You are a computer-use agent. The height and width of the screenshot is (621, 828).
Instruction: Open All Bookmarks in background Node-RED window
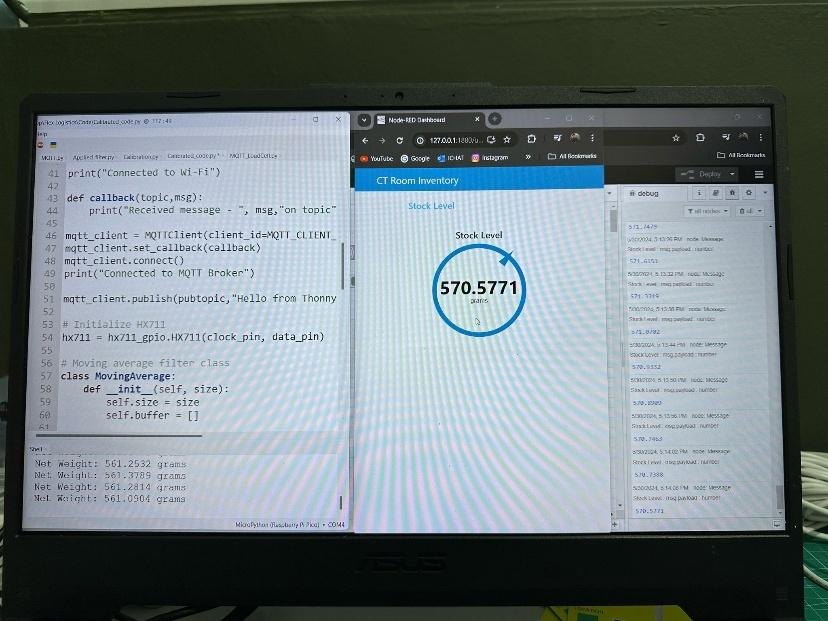pos(741,155)
